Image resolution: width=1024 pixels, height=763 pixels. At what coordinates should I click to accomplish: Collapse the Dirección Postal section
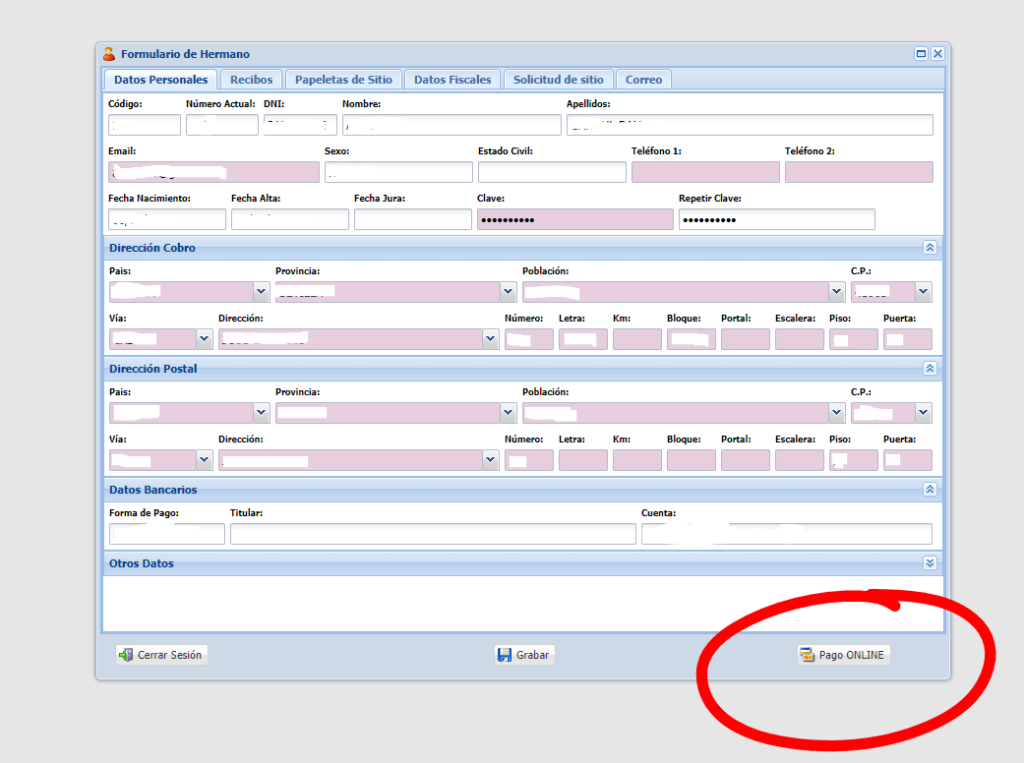click(x=929, y=368)
